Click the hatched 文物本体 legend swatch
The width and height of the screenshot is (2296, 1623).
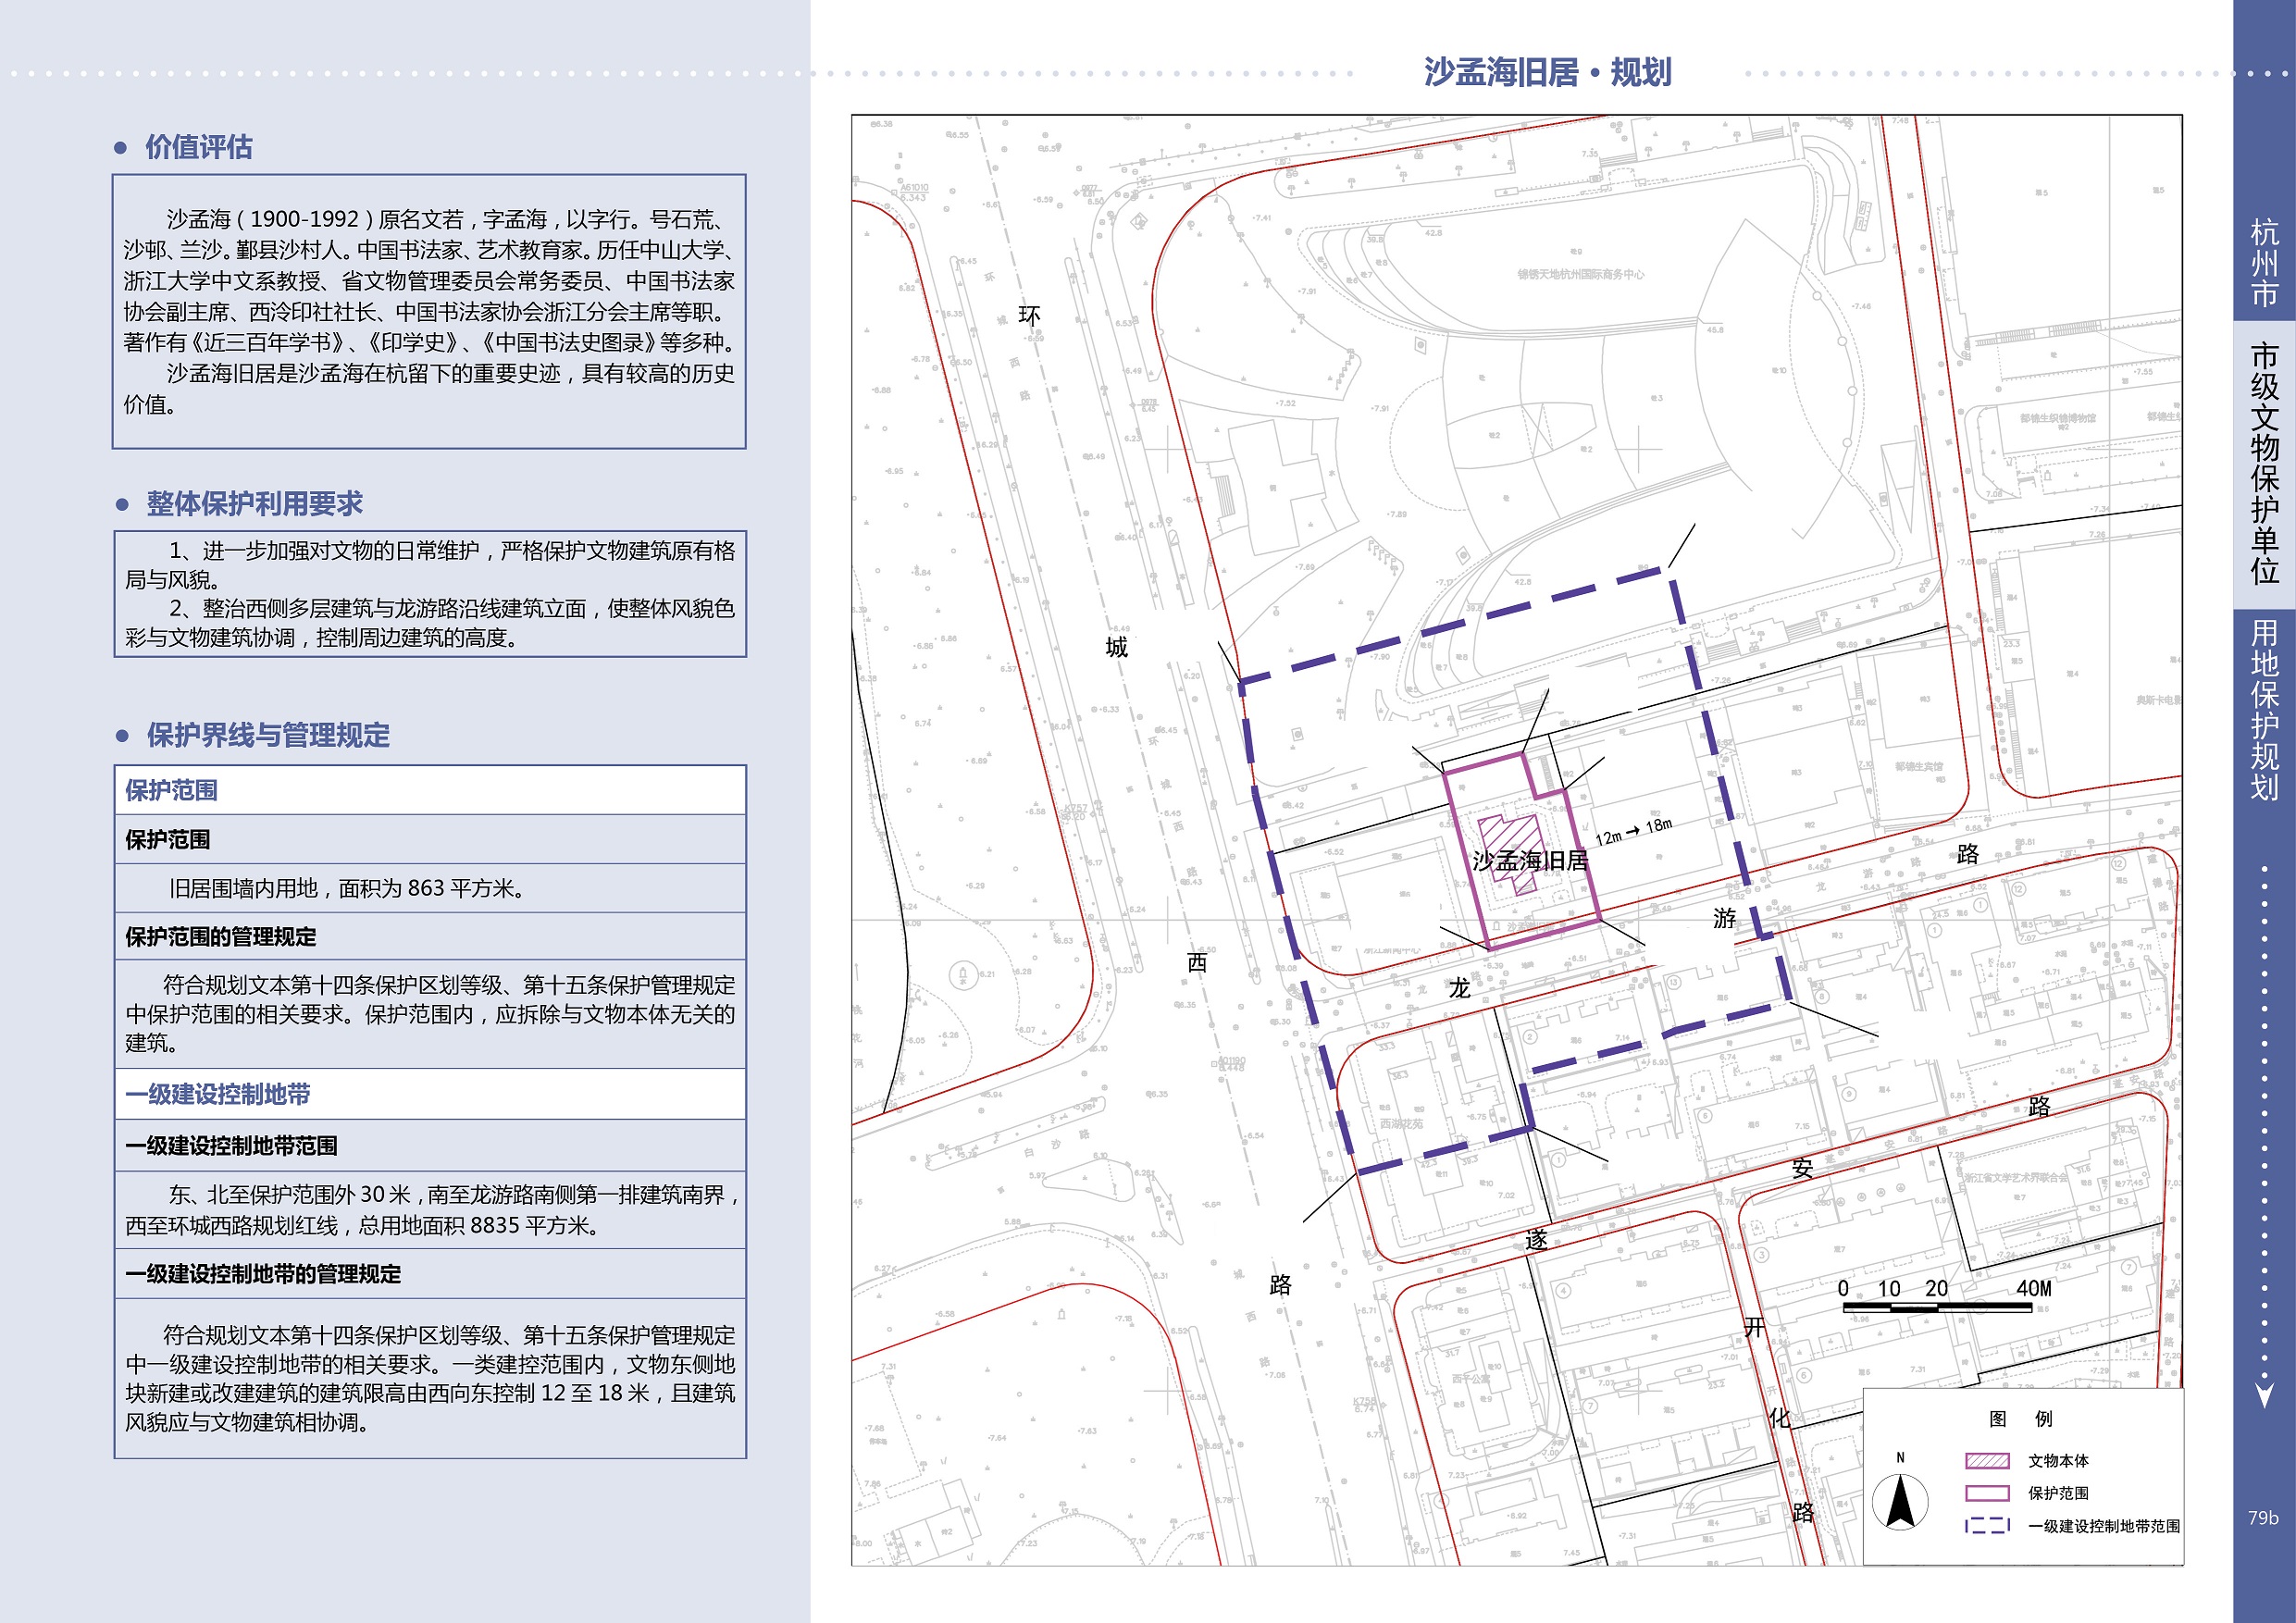pos(1987,1461)
